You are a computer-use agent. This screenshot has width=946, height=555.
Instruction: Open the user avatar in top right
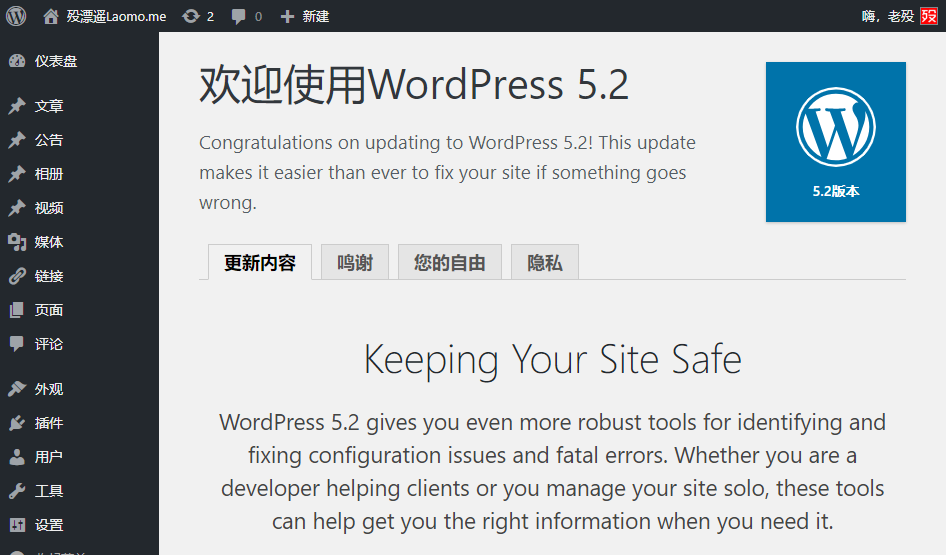929,16
